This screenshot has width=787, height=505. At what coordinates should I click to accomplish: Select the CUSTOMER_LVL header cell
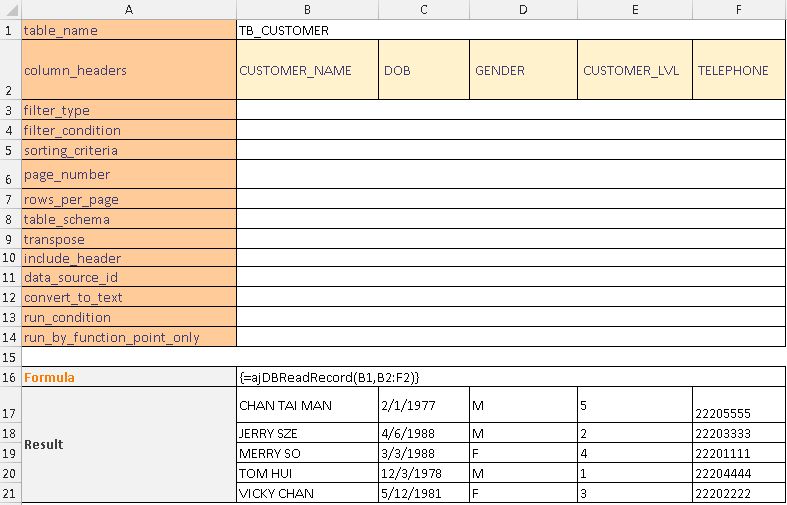(634, 70)
